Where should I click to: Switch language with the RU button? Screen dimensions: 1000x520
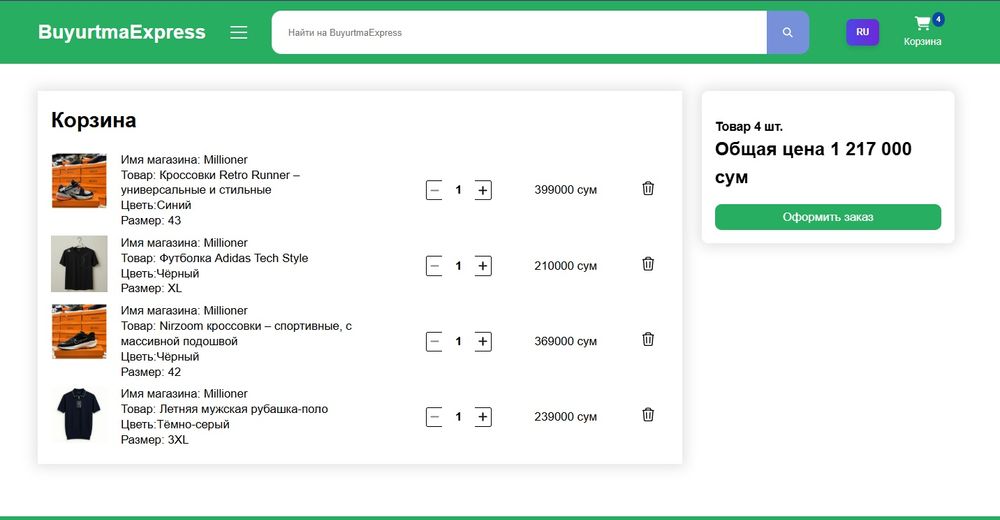tap(862, 32)
